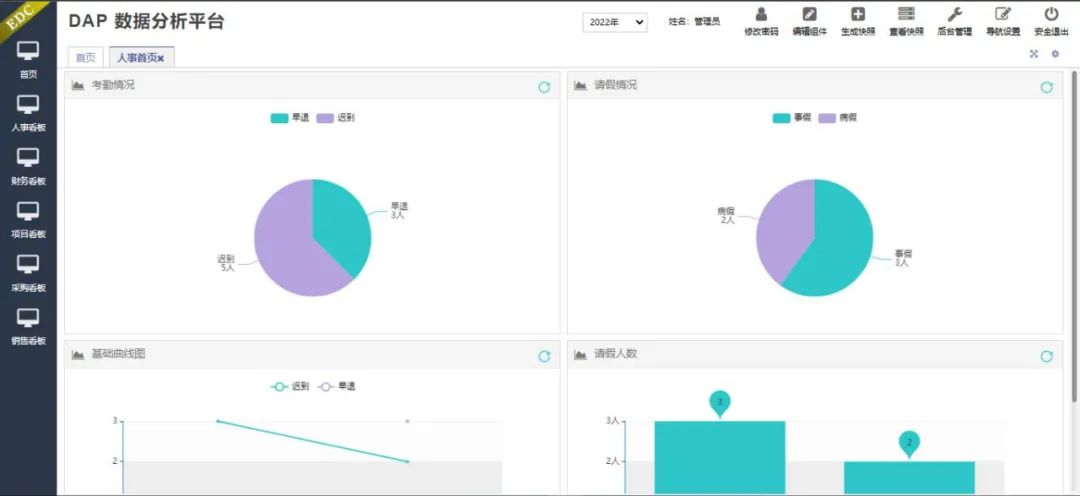
Task: Click the pin marker labeled 2
Action: [x=909, y=444]
